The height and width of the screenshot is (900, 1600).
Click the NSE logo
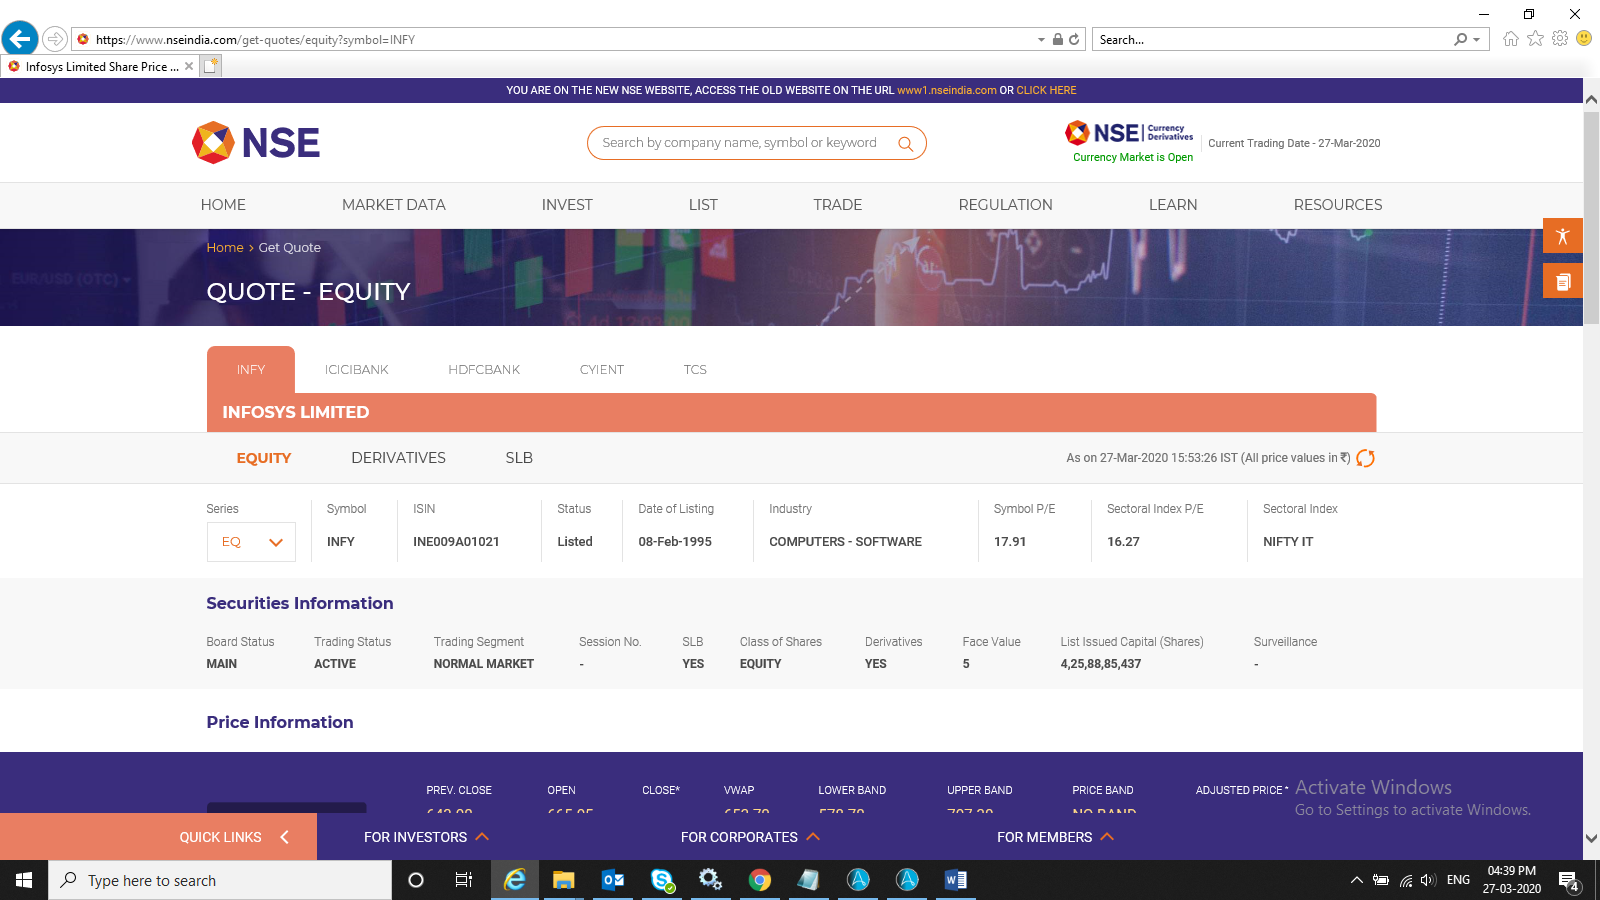[x=256, y=143]
